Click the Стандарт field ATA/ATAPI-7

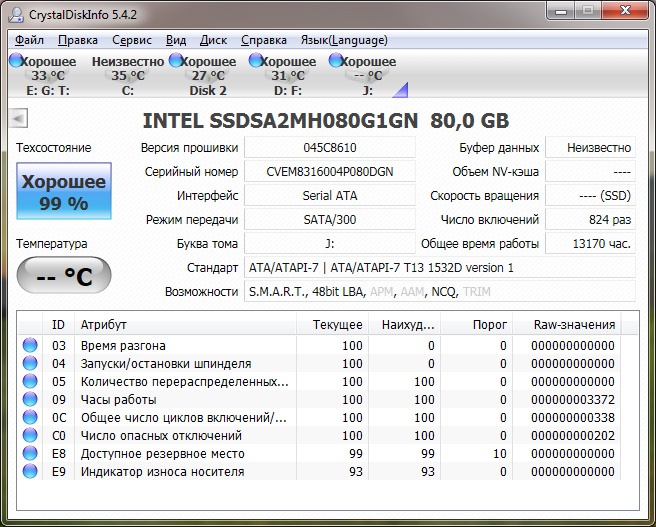(x=440, y=268)
